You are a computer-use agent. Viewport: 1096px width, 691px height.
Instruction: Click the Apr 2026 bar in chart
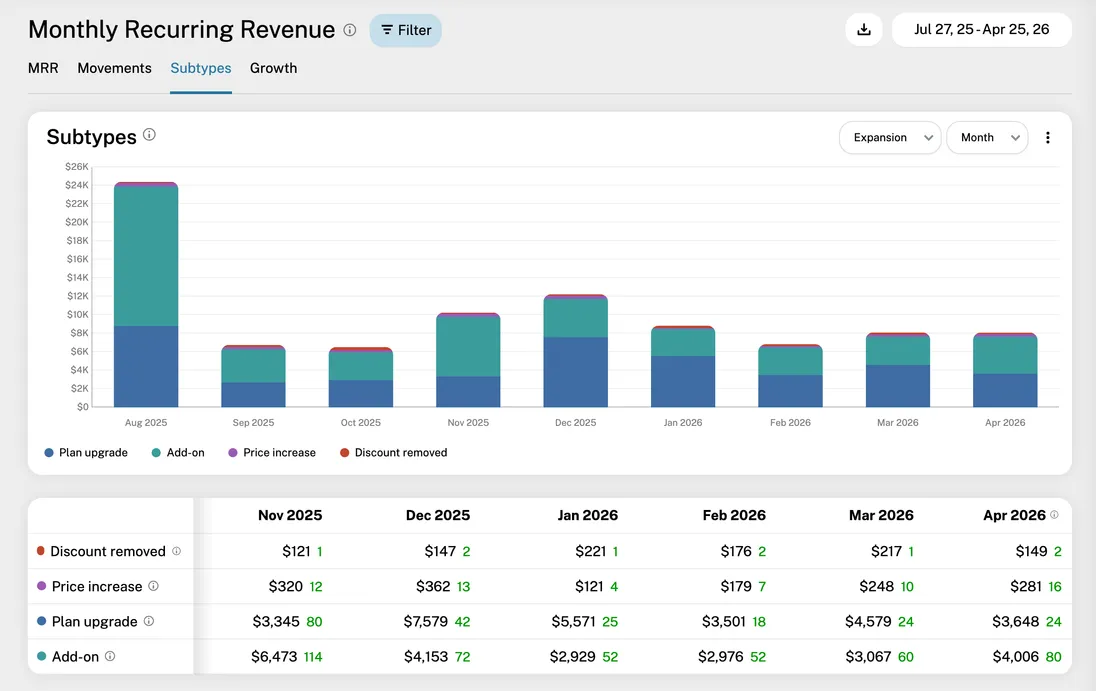click(1005, 370)
